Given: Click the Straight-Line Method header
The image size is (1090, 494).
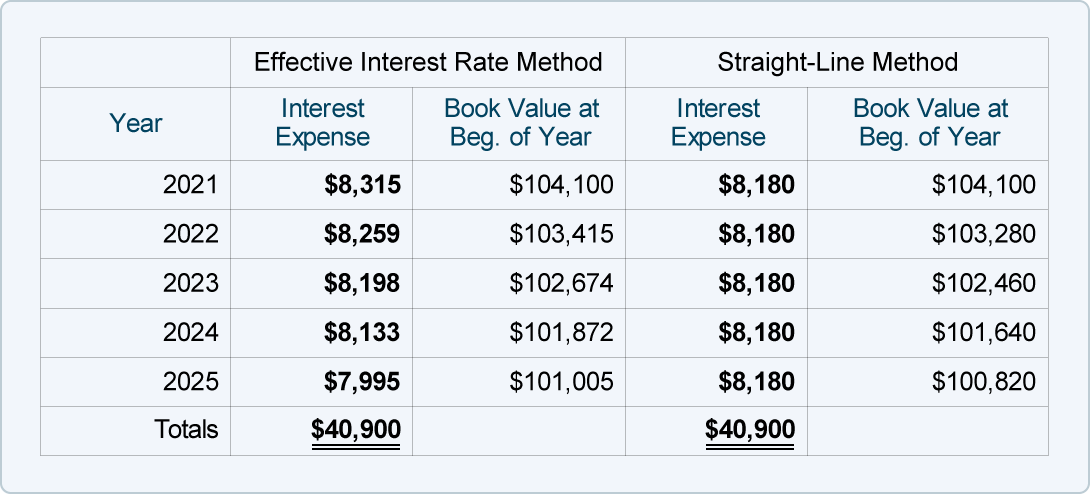Looking at the screenshot, I should tap(837, 63).
